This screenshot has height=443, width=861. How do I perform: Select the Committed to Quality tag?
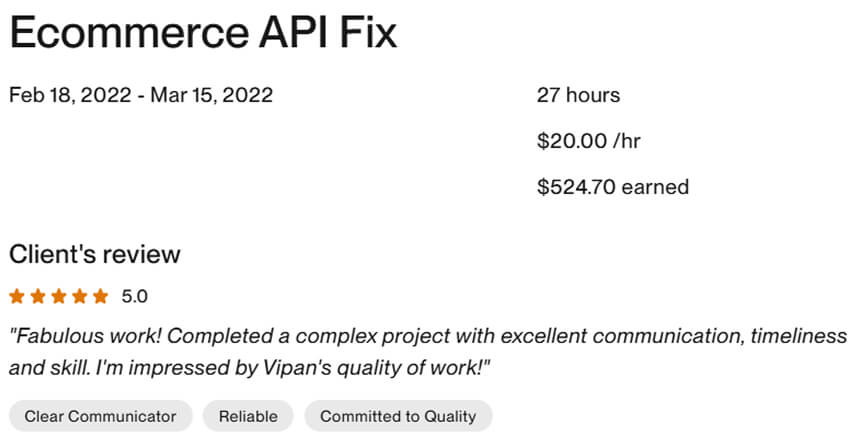398,416
